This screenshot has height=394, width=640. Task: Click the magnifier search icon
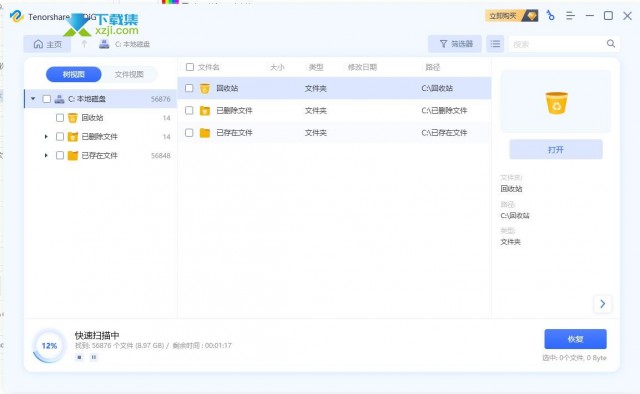tap(611, 43)
